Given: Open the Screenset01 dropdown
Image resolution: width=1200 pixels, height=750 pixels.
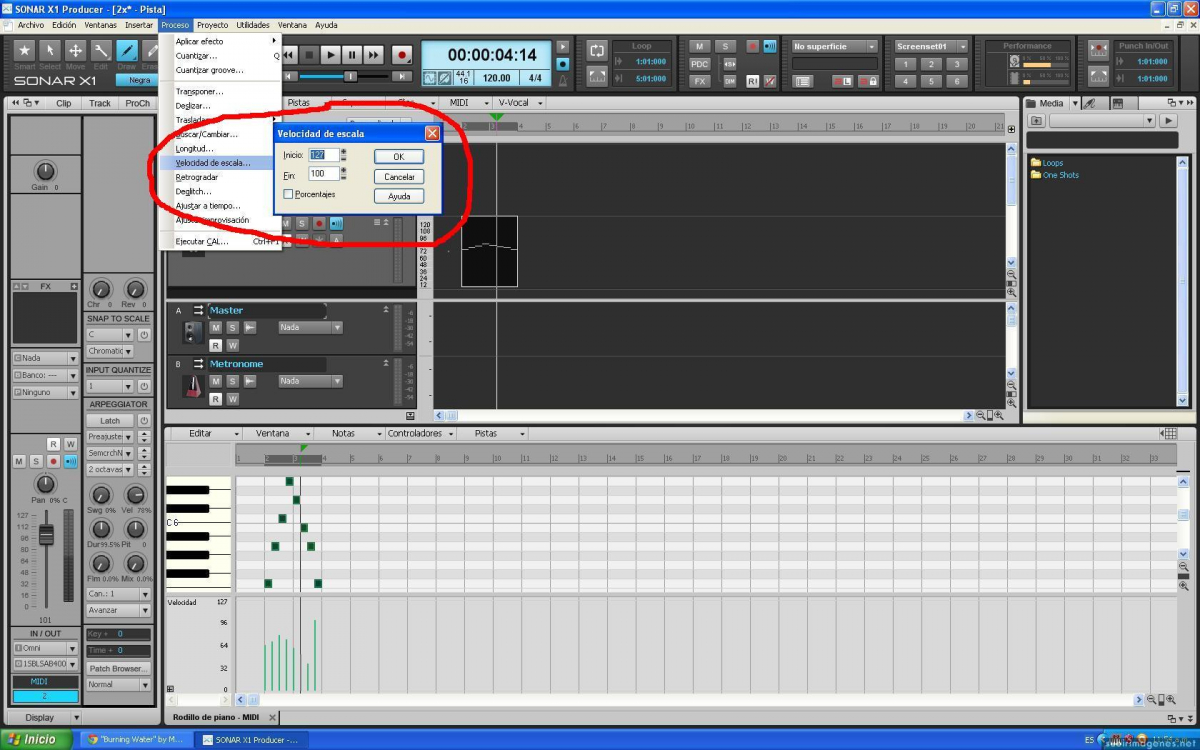Looking at the screenshot, I should pyautogui.click(x=931, y=46).
